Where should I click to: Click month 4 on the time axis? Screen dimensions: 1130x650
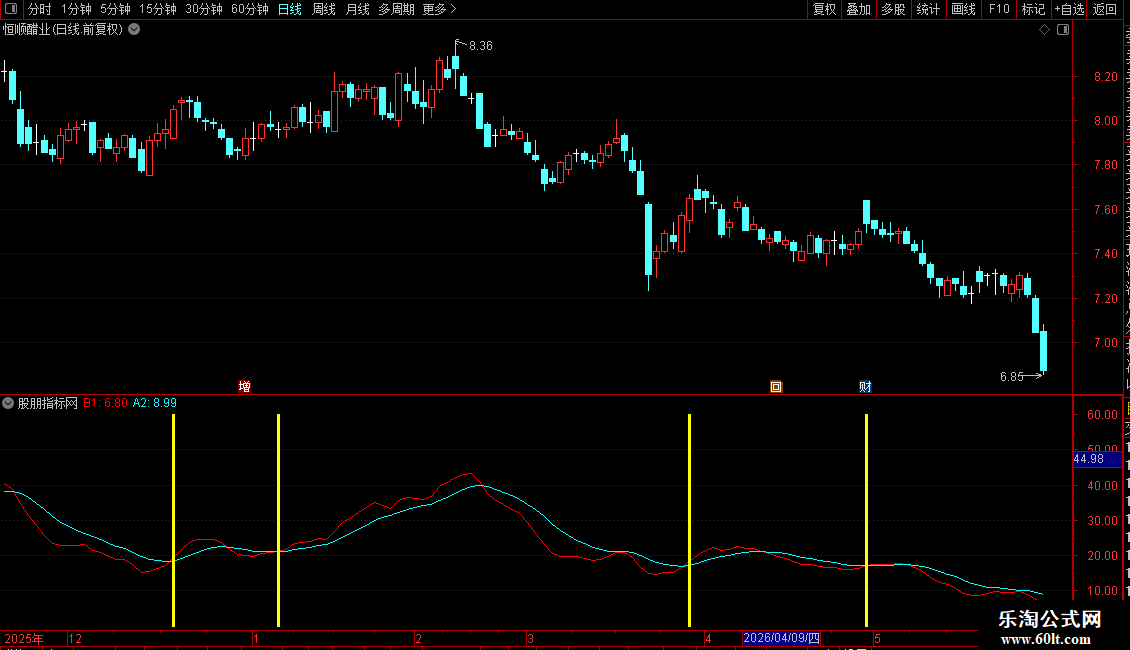coord(708,638)
